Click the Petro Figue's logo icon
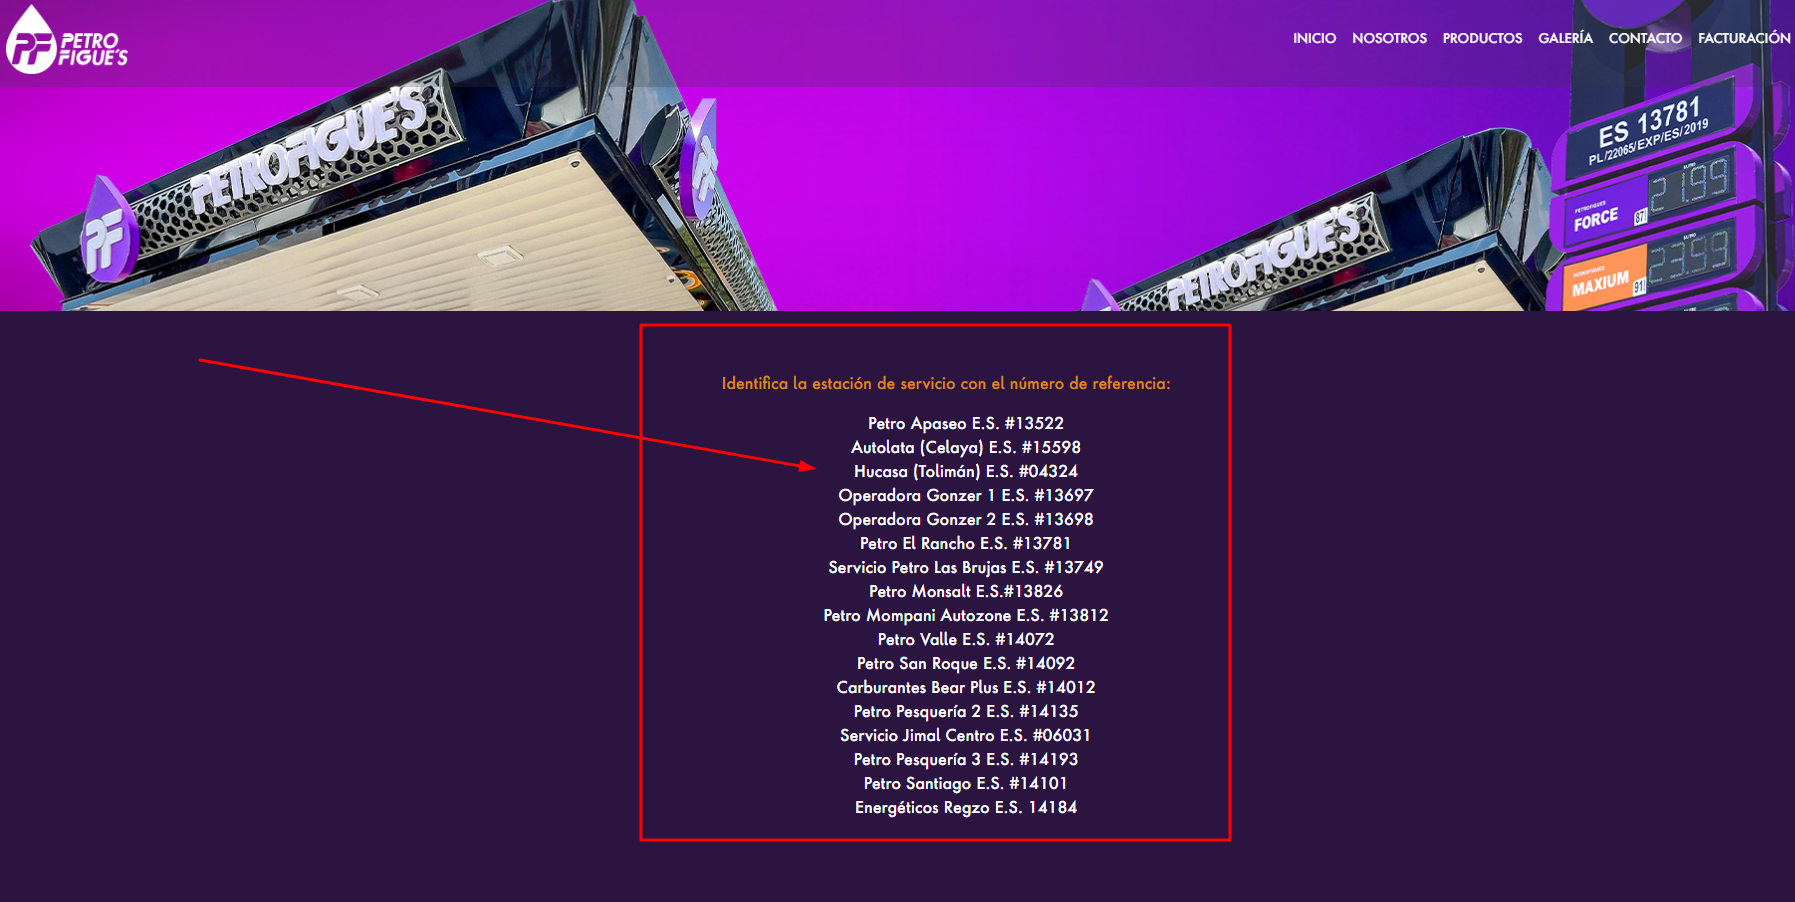Screen dimensions: 1795x902 point(33,42)
